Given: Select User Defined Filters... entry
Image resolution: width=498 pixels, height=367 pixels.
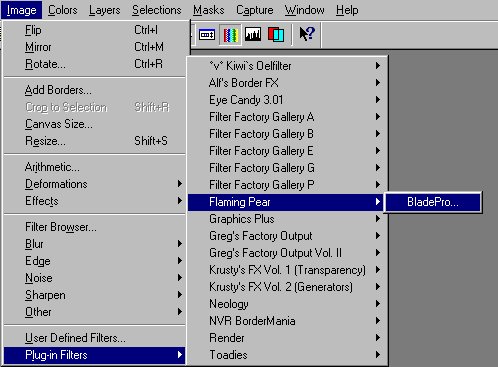Looking at the screenshot, I should click(95, 338).
